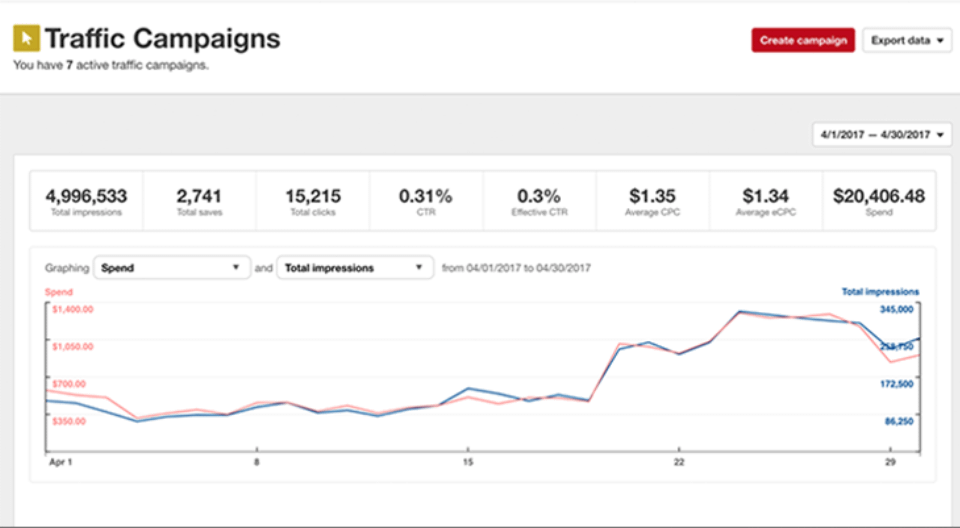Select the CTR 0.31% metric tile

click(x=426, y=201)
